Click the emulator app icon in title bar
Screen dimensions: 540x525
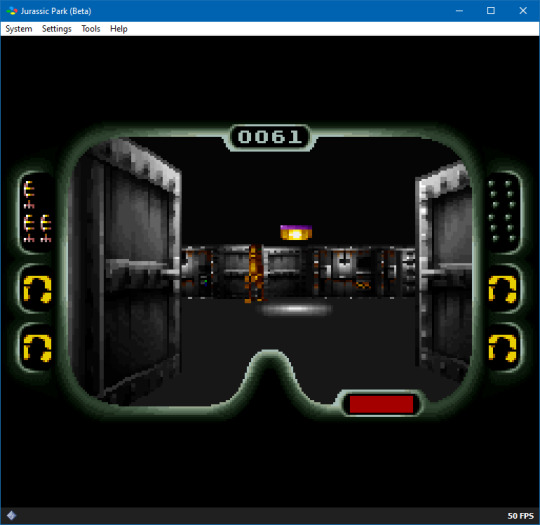12,11
